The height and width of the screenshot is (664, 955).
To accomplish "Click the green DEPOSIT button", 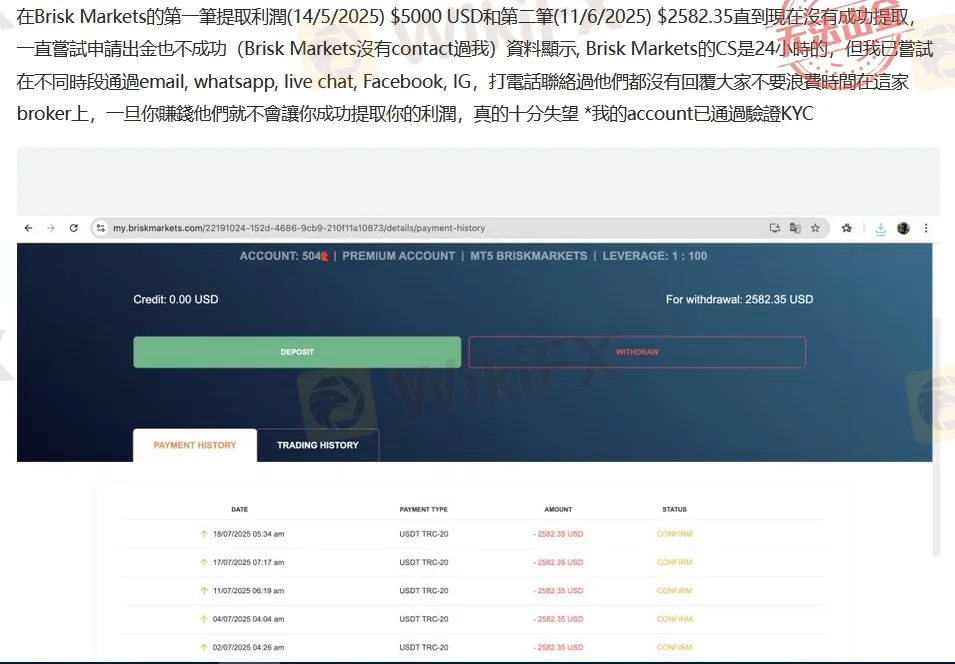I will [297, 352].
